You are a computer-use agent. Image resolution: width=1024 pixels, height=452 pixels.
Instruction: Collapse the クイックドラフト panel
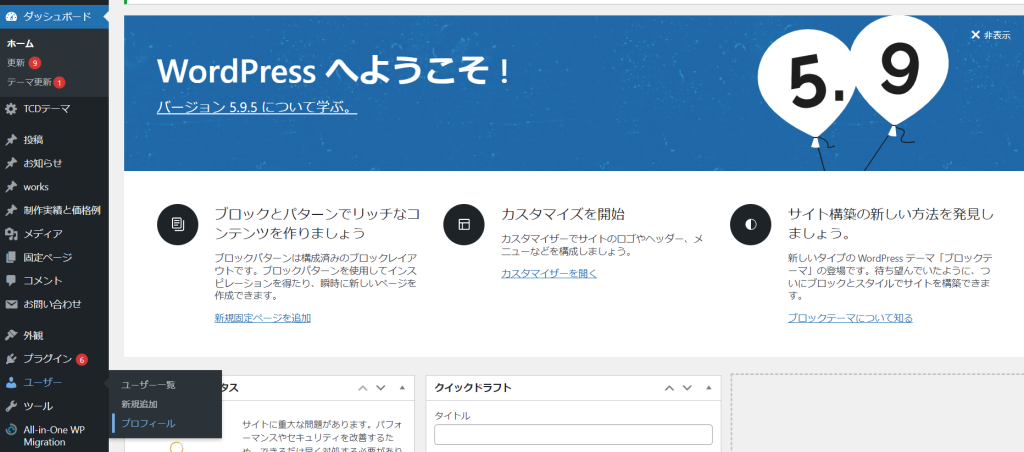(x=709, y=388)
